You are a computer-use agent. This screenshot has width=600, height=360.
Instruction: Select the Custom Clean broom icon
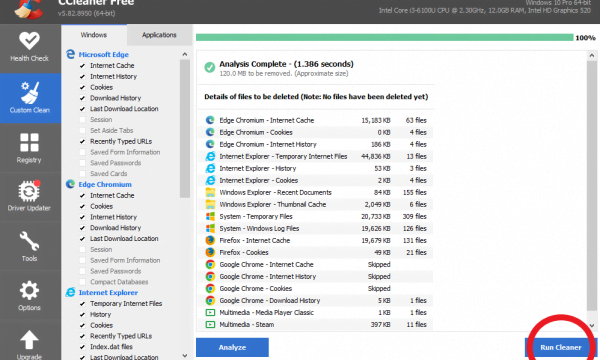click(29, 92)
